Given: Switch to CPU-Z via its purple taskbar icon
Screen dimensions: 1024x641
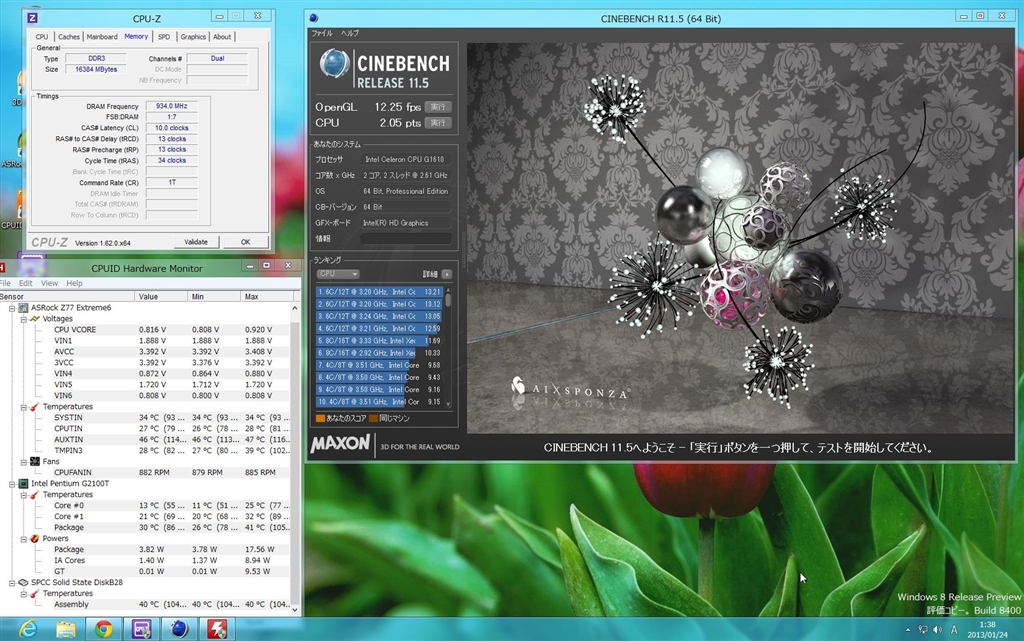Looking at the screenshot, I should coord(140,629).
